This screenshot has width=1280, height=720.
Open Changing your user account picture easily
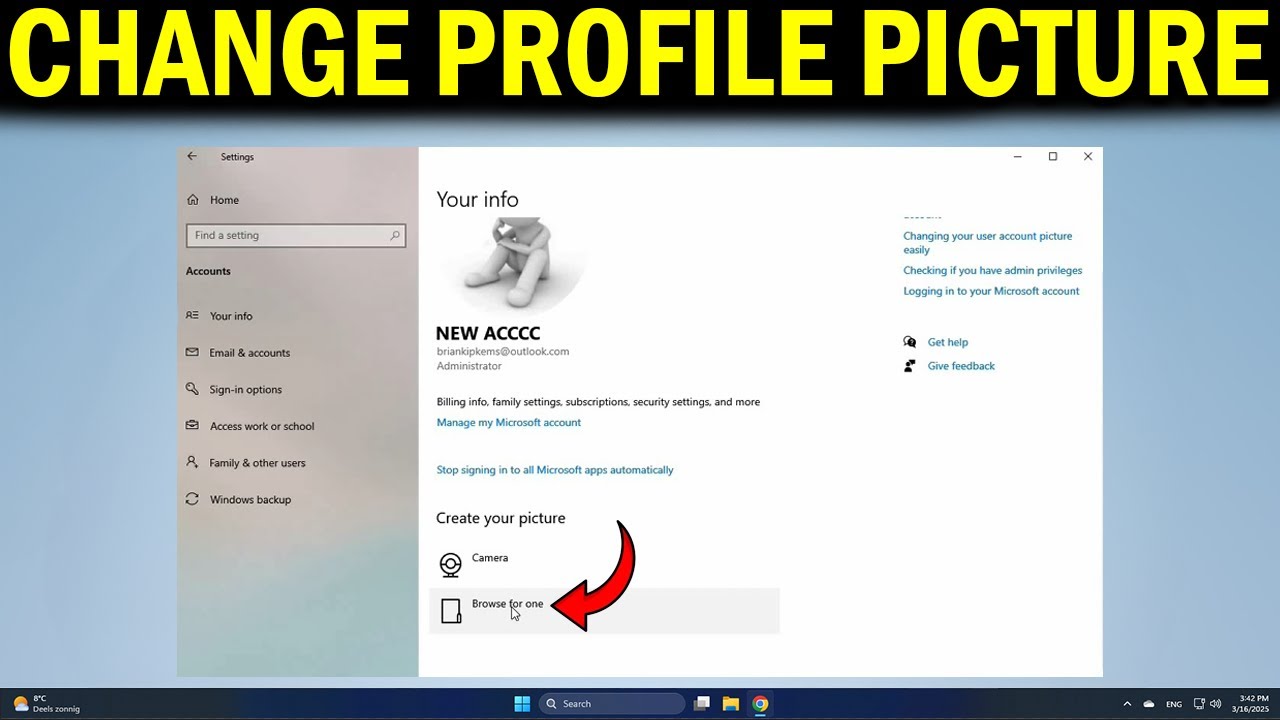point(987,243)
